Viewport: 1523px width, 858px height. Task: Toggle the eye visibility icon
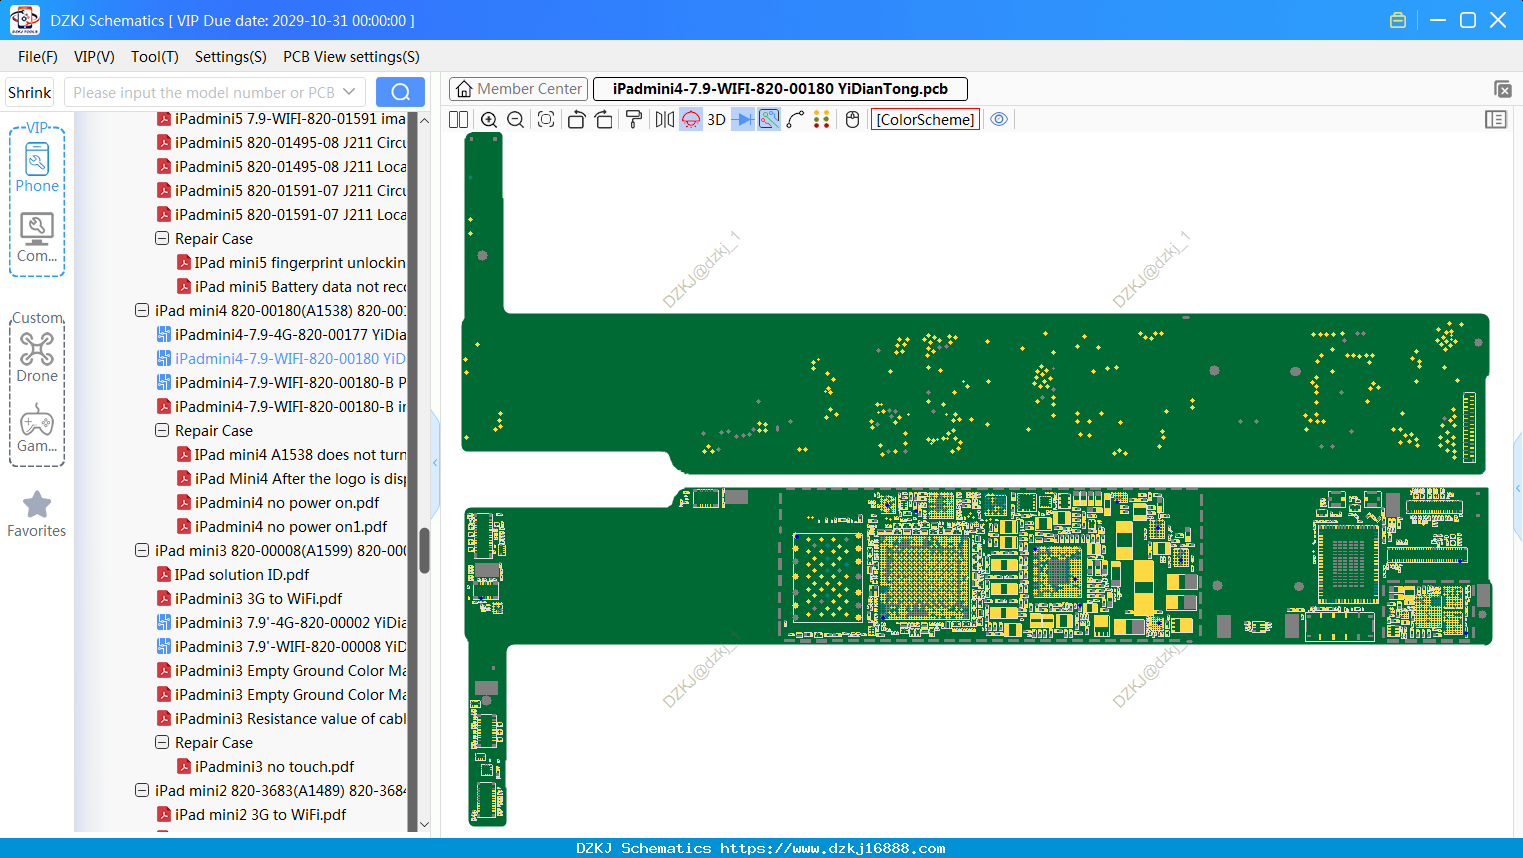pyautogui.click(x=999, y=120)
